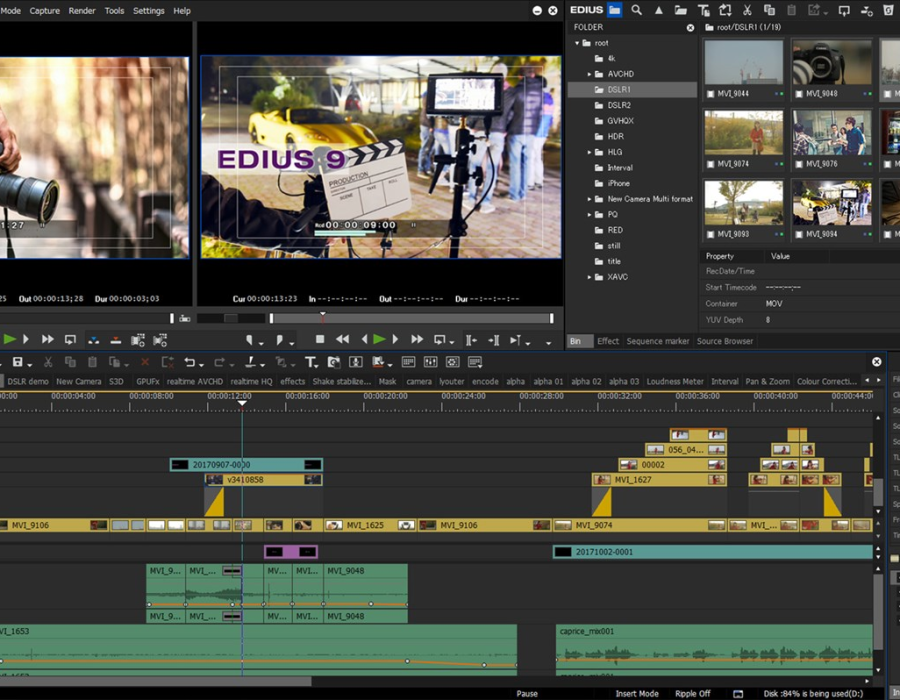900x700 pixels.
Task: Expand the XAVC folder in the tree
Action: click(589, 277)
